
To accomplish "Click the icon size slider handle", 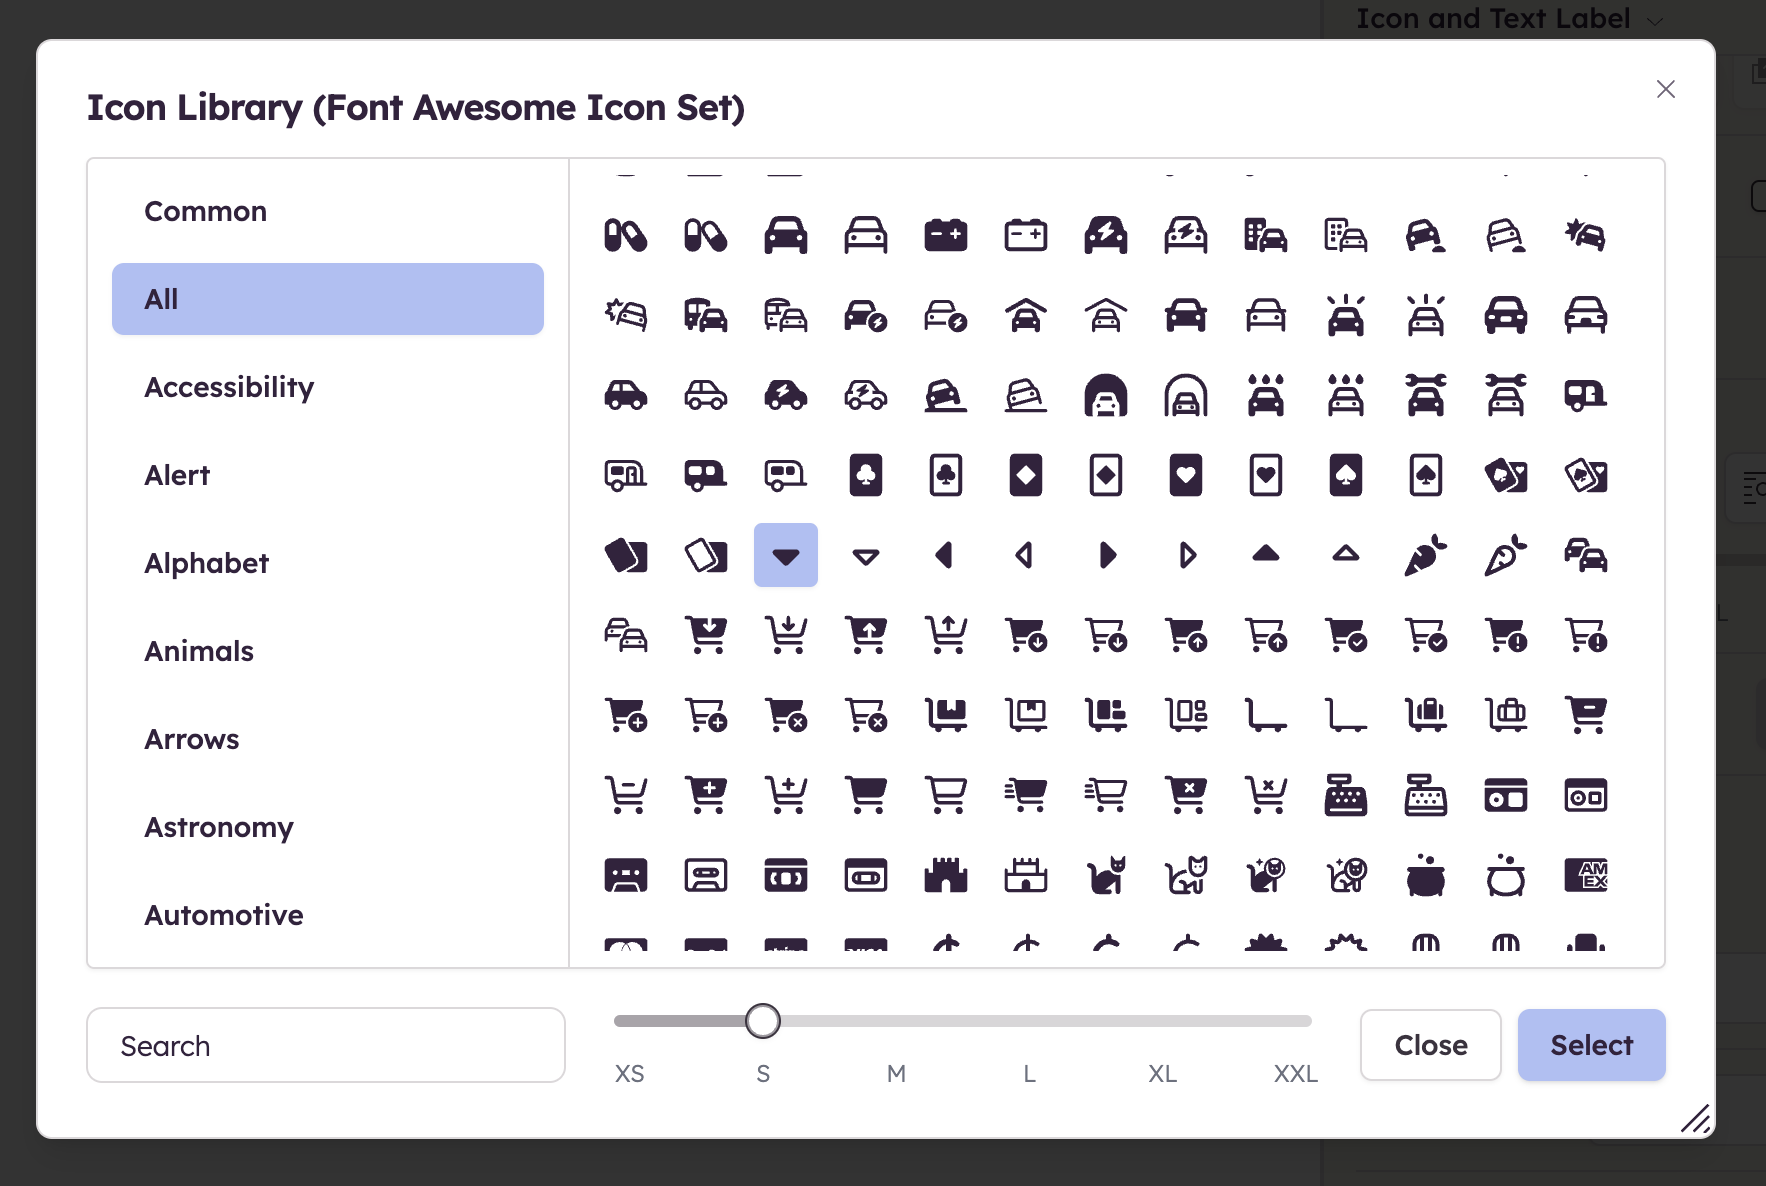I will pyautogui.click(x=763, y=1021).
